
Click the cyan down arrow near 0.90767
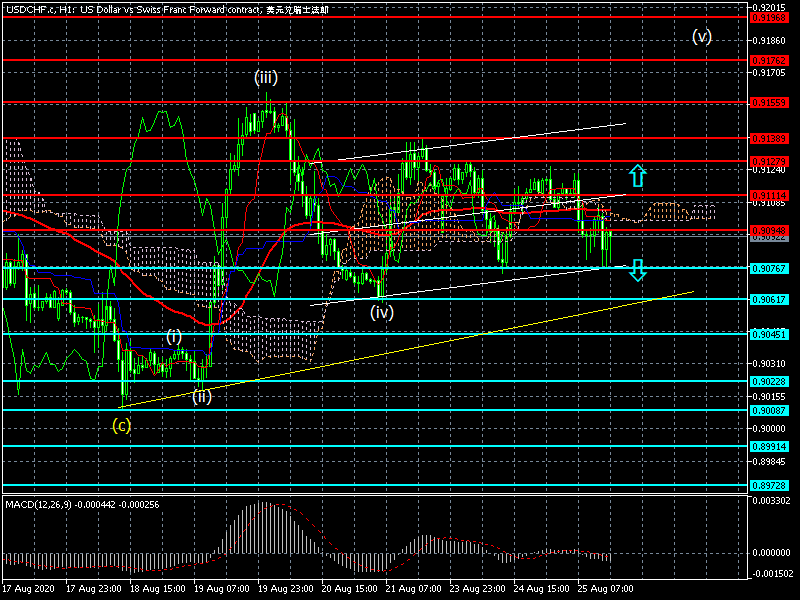pos(637,270)
